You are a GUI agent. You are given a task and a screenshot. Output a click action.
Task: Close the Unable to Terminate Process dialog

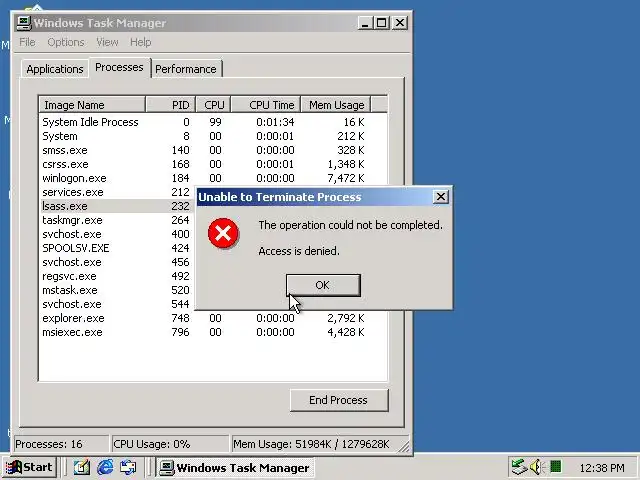pyautogui.click(x=441, y=197)
